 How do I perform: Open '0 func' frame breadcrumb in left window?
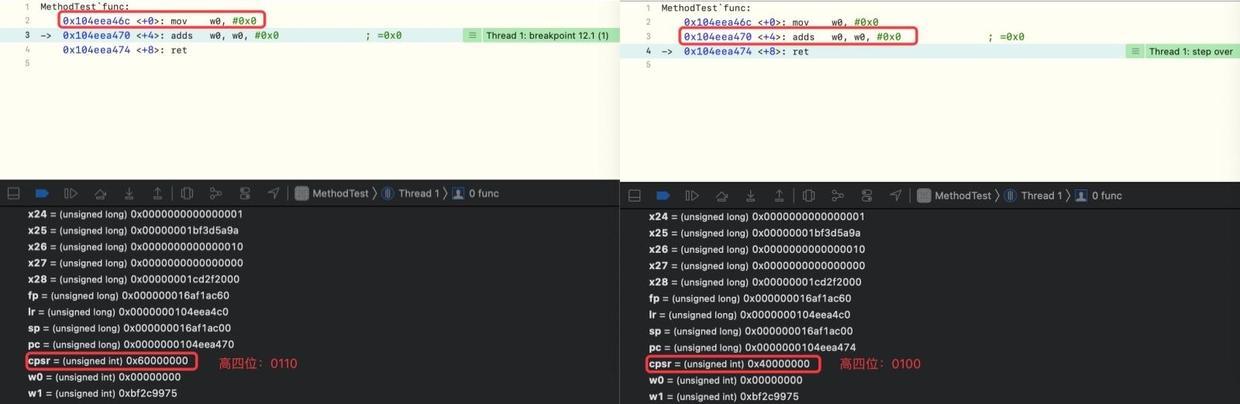(476, 194)
